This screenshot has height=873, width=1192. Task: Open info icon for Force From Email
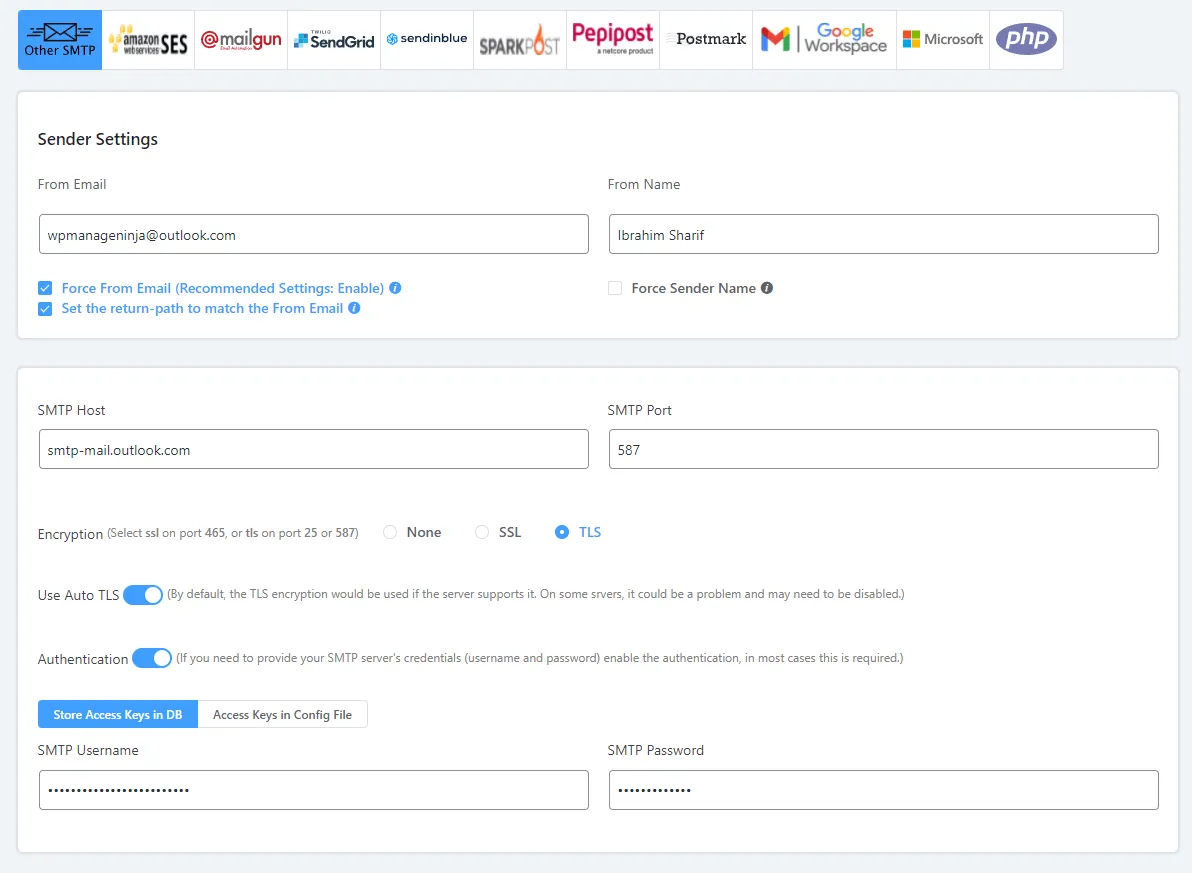[x=395, y=288]
